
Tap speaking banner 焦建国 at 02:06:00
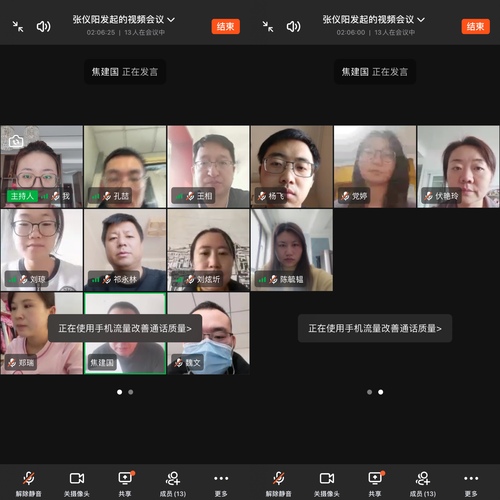pyautogui.click(x=375, y=72)
